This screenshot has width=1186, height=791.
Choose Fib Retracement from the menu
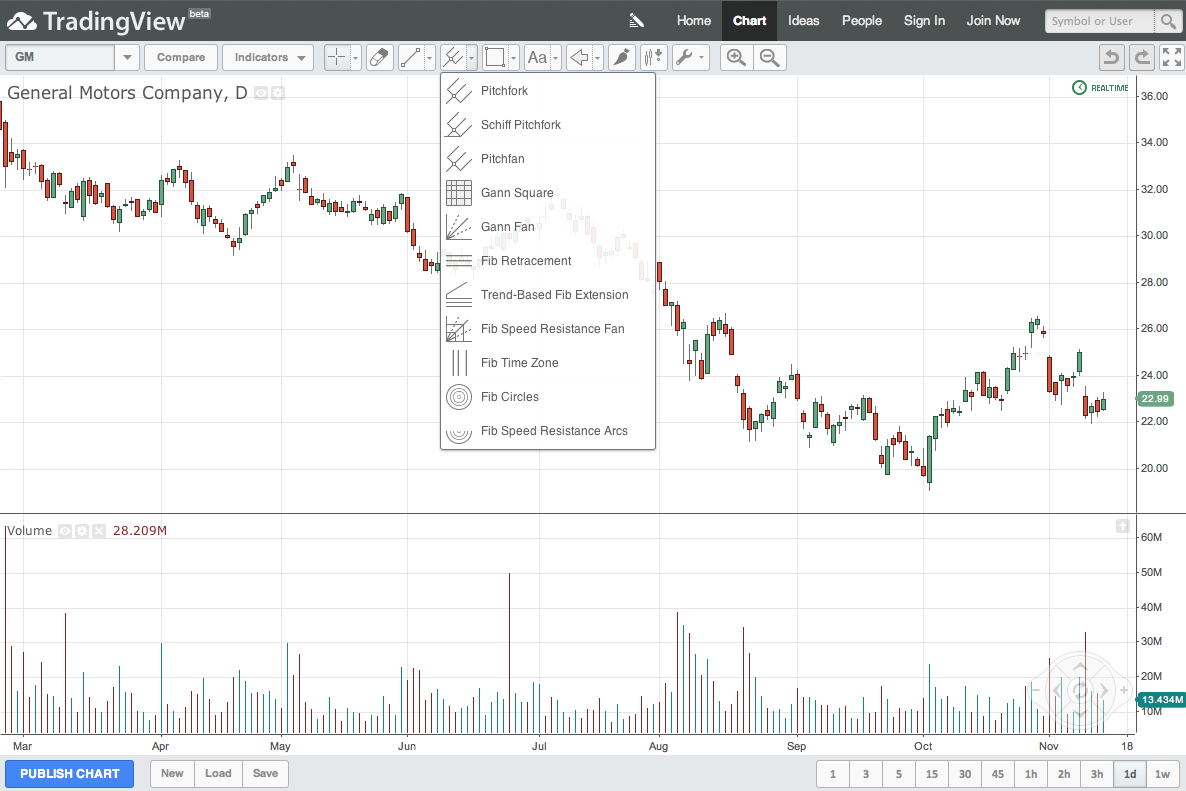(x=526, y=261)
